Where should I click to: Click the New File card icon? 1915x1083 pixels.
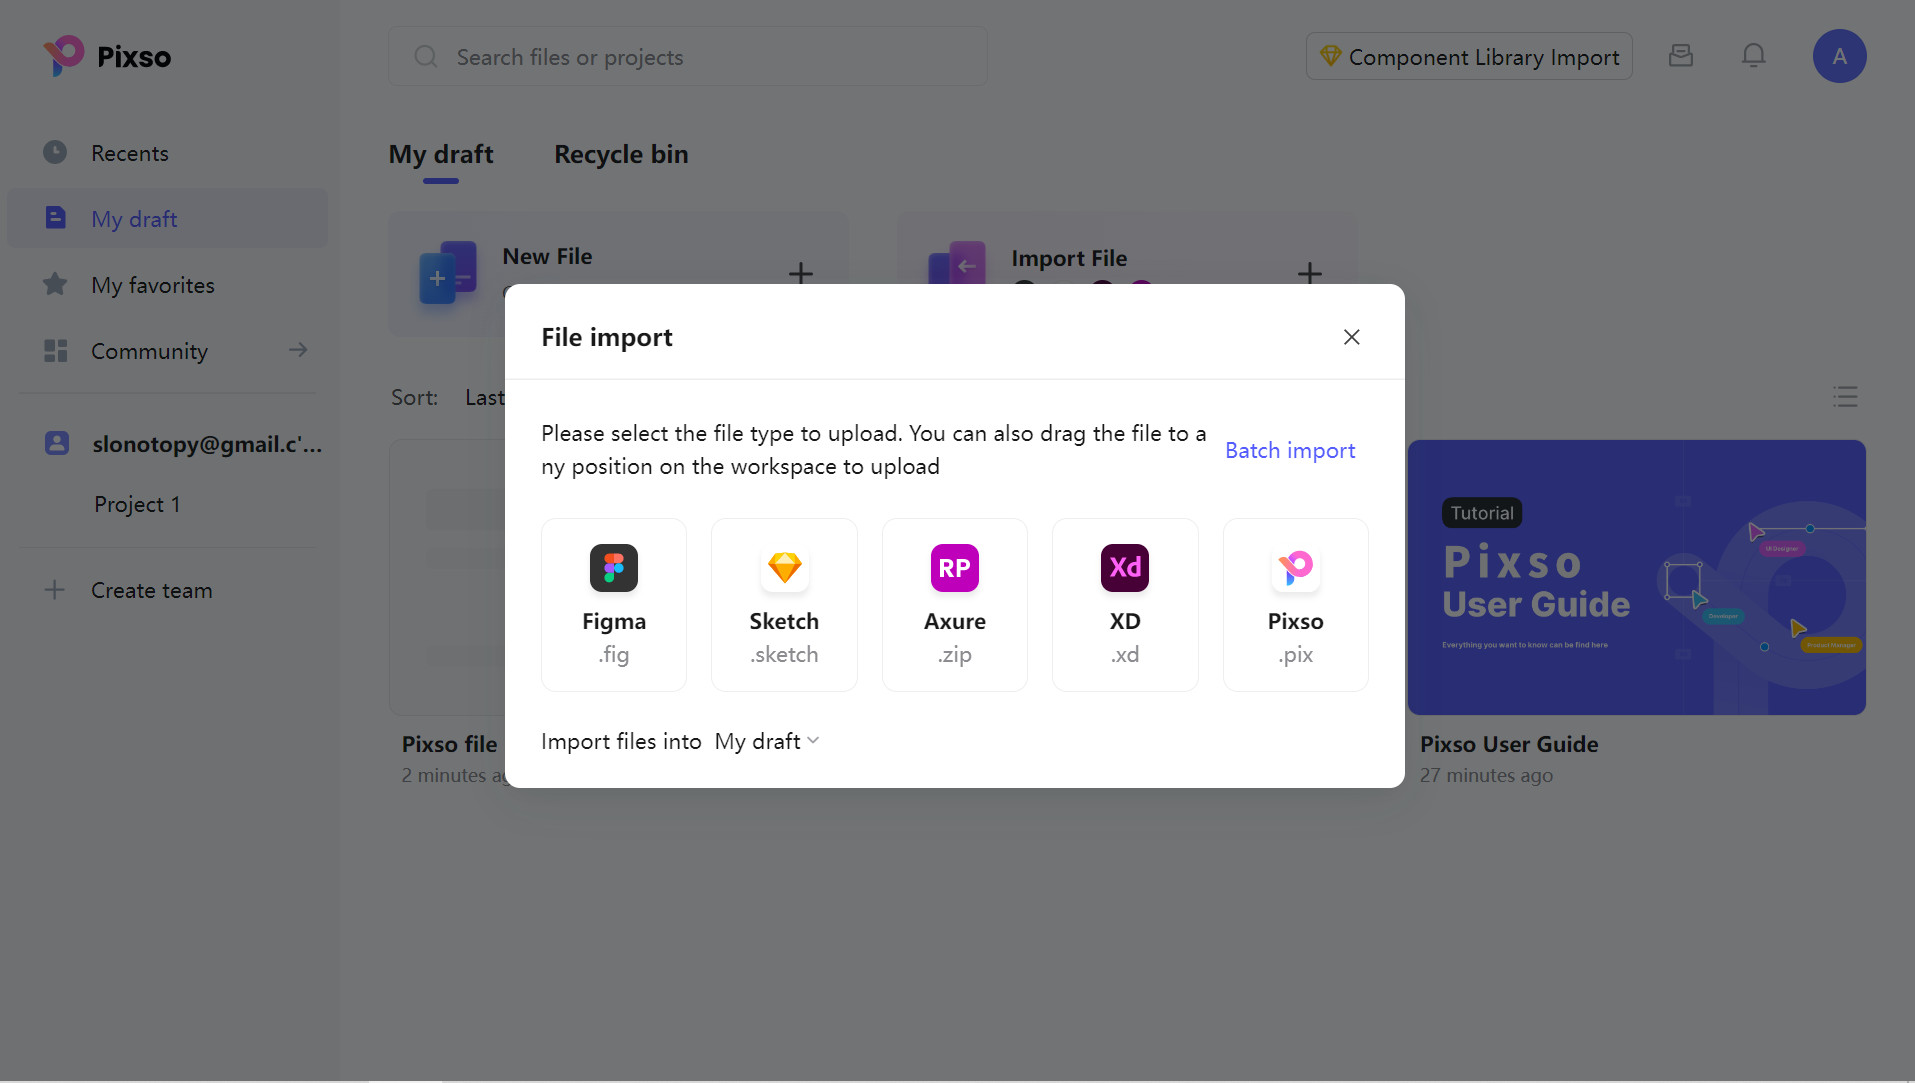click(x=447, y=272)
